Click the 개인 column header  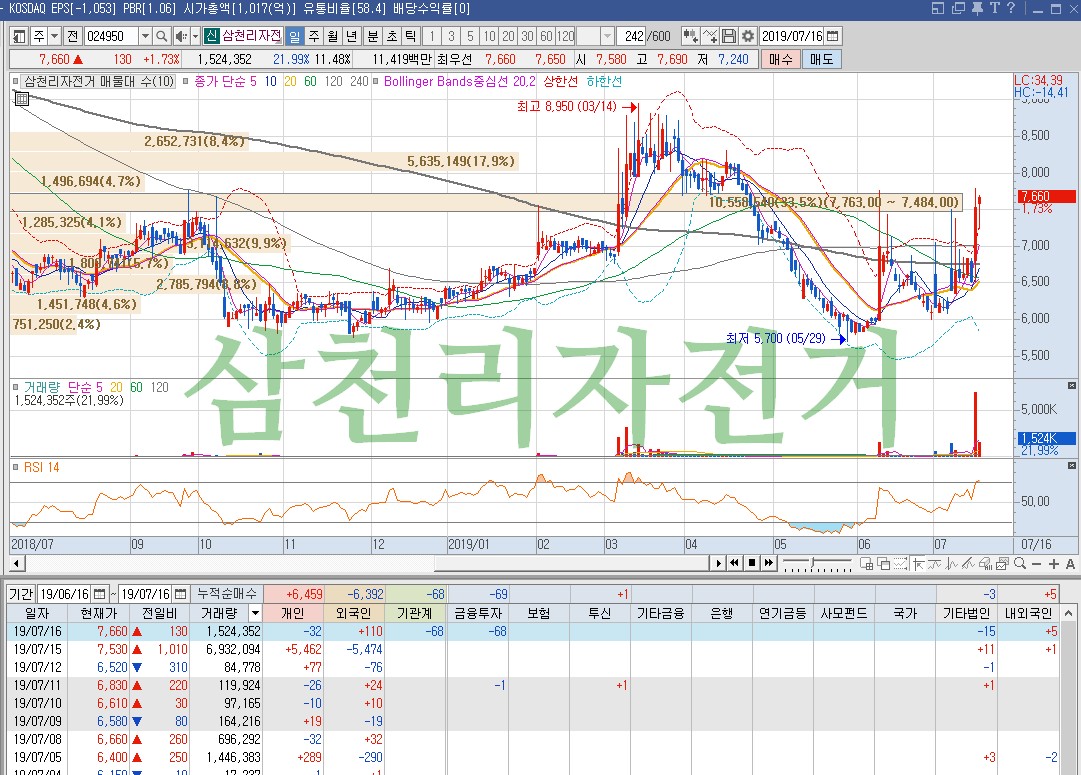[x=292, y=613]
